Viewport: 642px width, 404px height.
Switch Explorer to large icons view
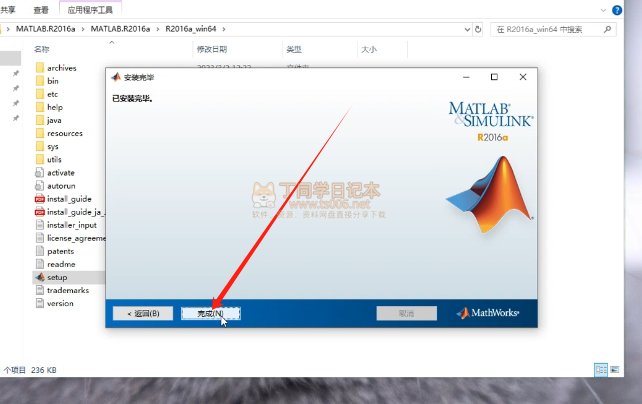coord(615,370)
